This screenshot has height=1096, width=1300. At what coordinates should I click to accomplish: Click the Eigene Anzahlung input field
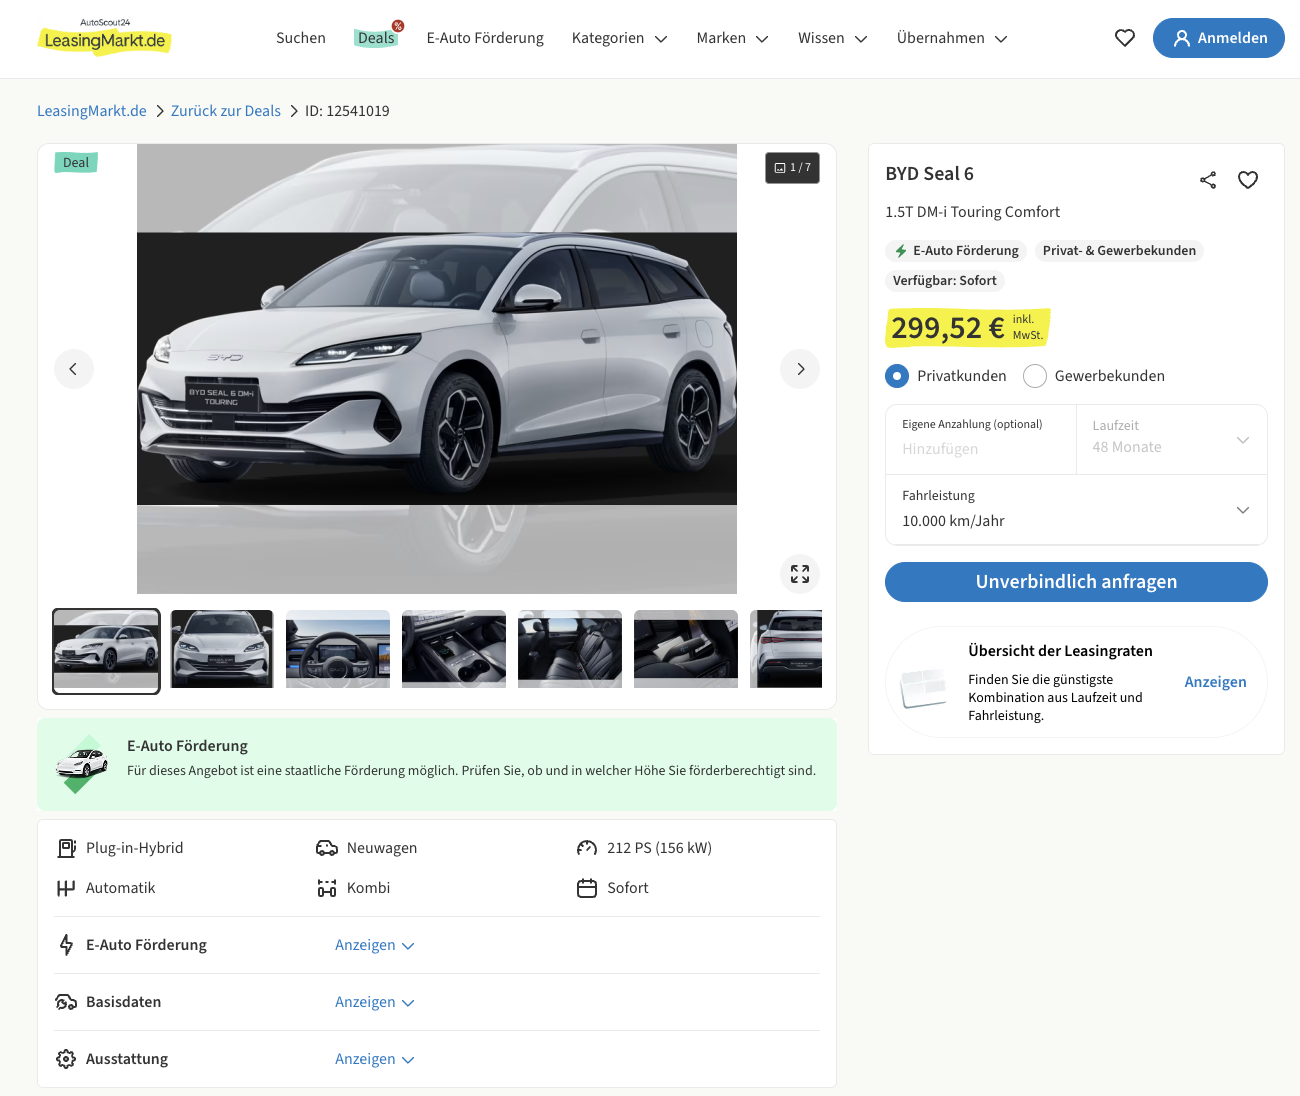(x=980, y=449)
